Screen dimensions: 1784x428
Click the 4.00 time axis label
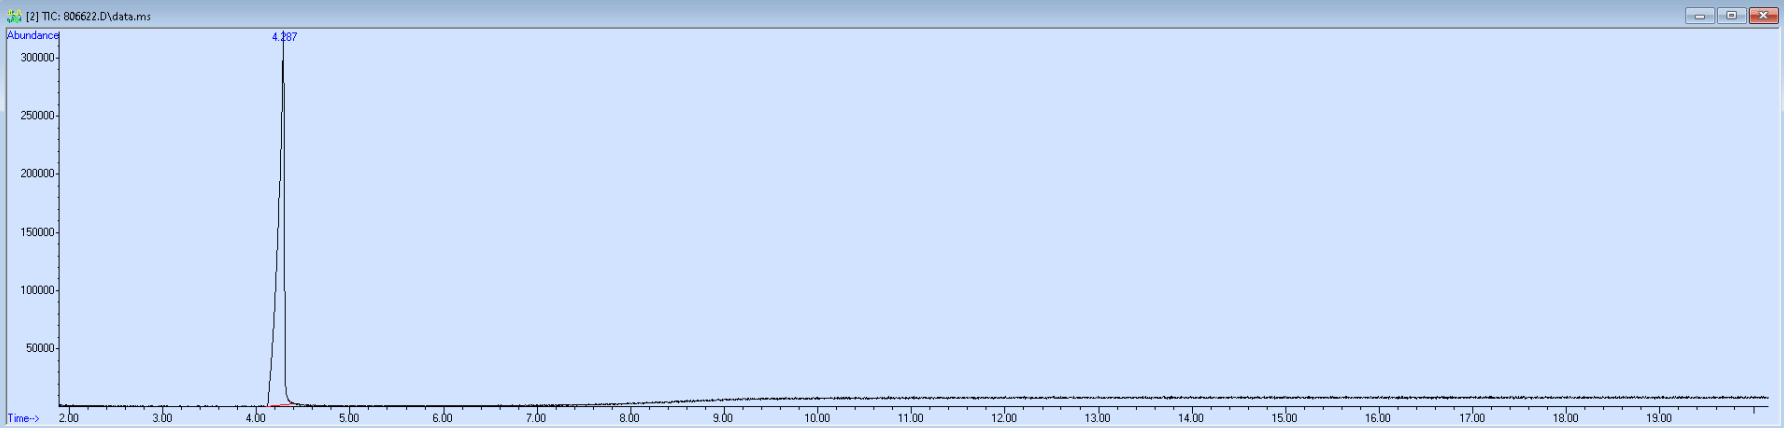pos(255,418)
